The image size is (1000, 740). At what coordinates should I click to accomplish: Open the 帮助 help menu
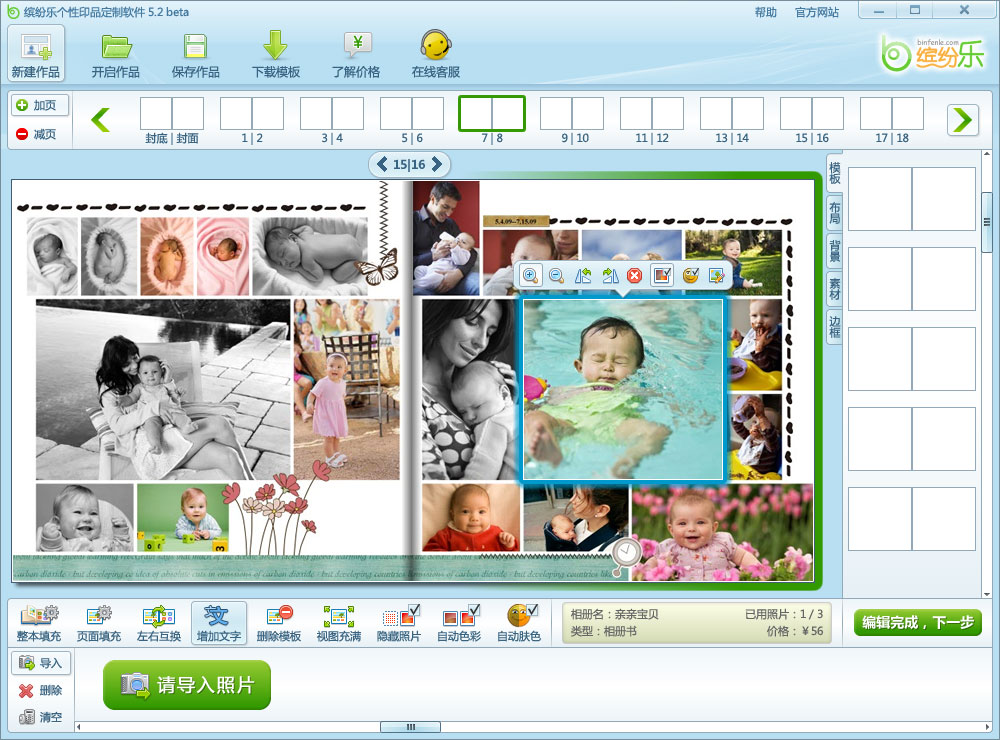pyautogui.click(x=765, y=12)
